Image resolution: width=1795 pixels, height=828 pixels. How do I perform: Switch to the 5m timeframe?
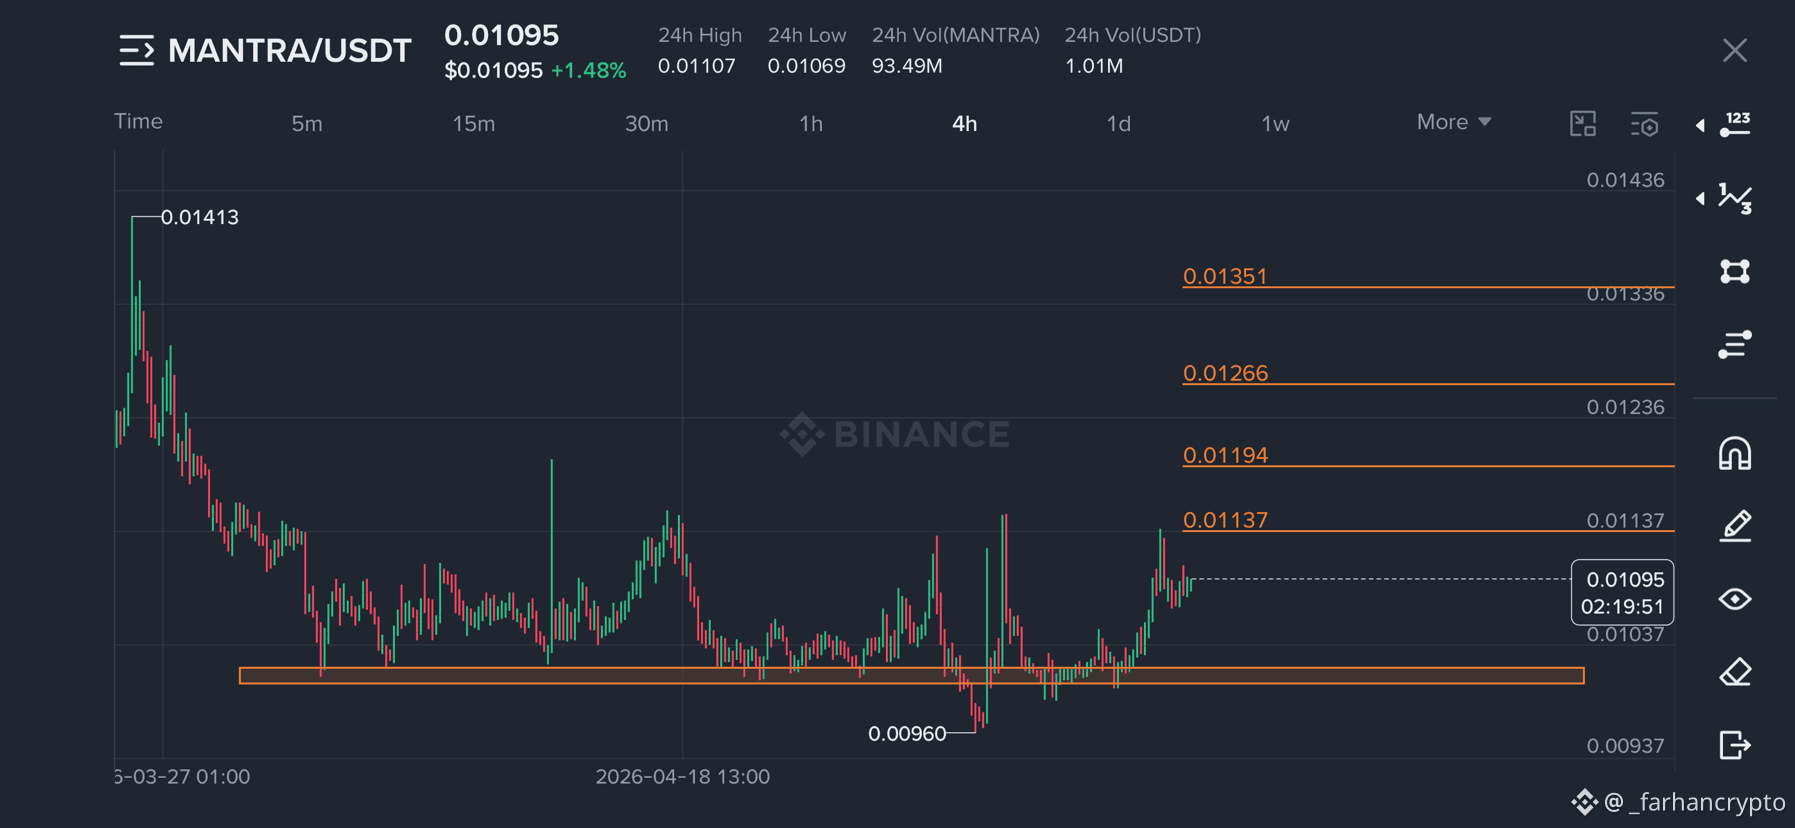point(307,124)
